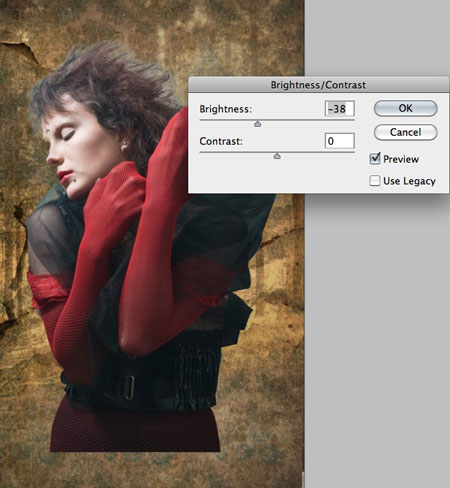Click the Use Legacy label text
Image resolution: width=450 pixels, height=488 pixels.
[409, 181]
